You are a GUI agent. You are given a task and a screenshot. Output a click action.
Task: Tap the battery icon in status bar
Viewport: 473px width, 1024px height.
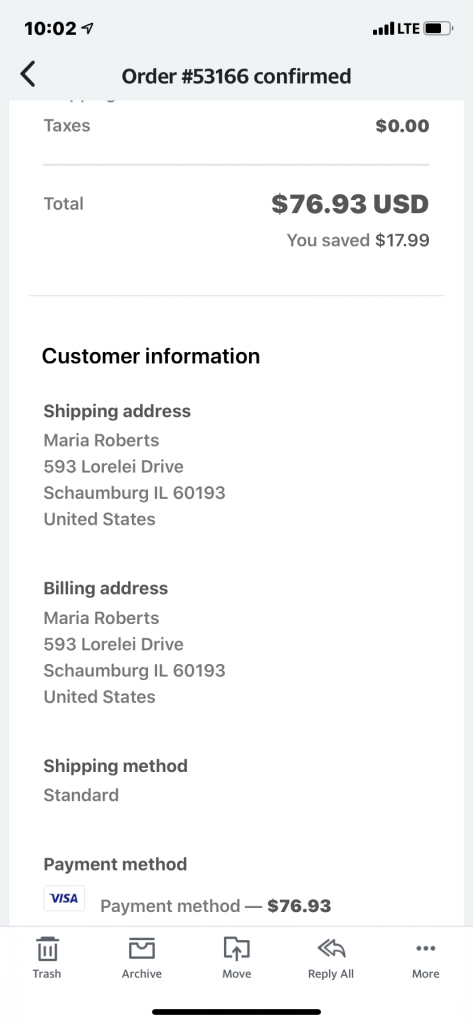point(438,29)
